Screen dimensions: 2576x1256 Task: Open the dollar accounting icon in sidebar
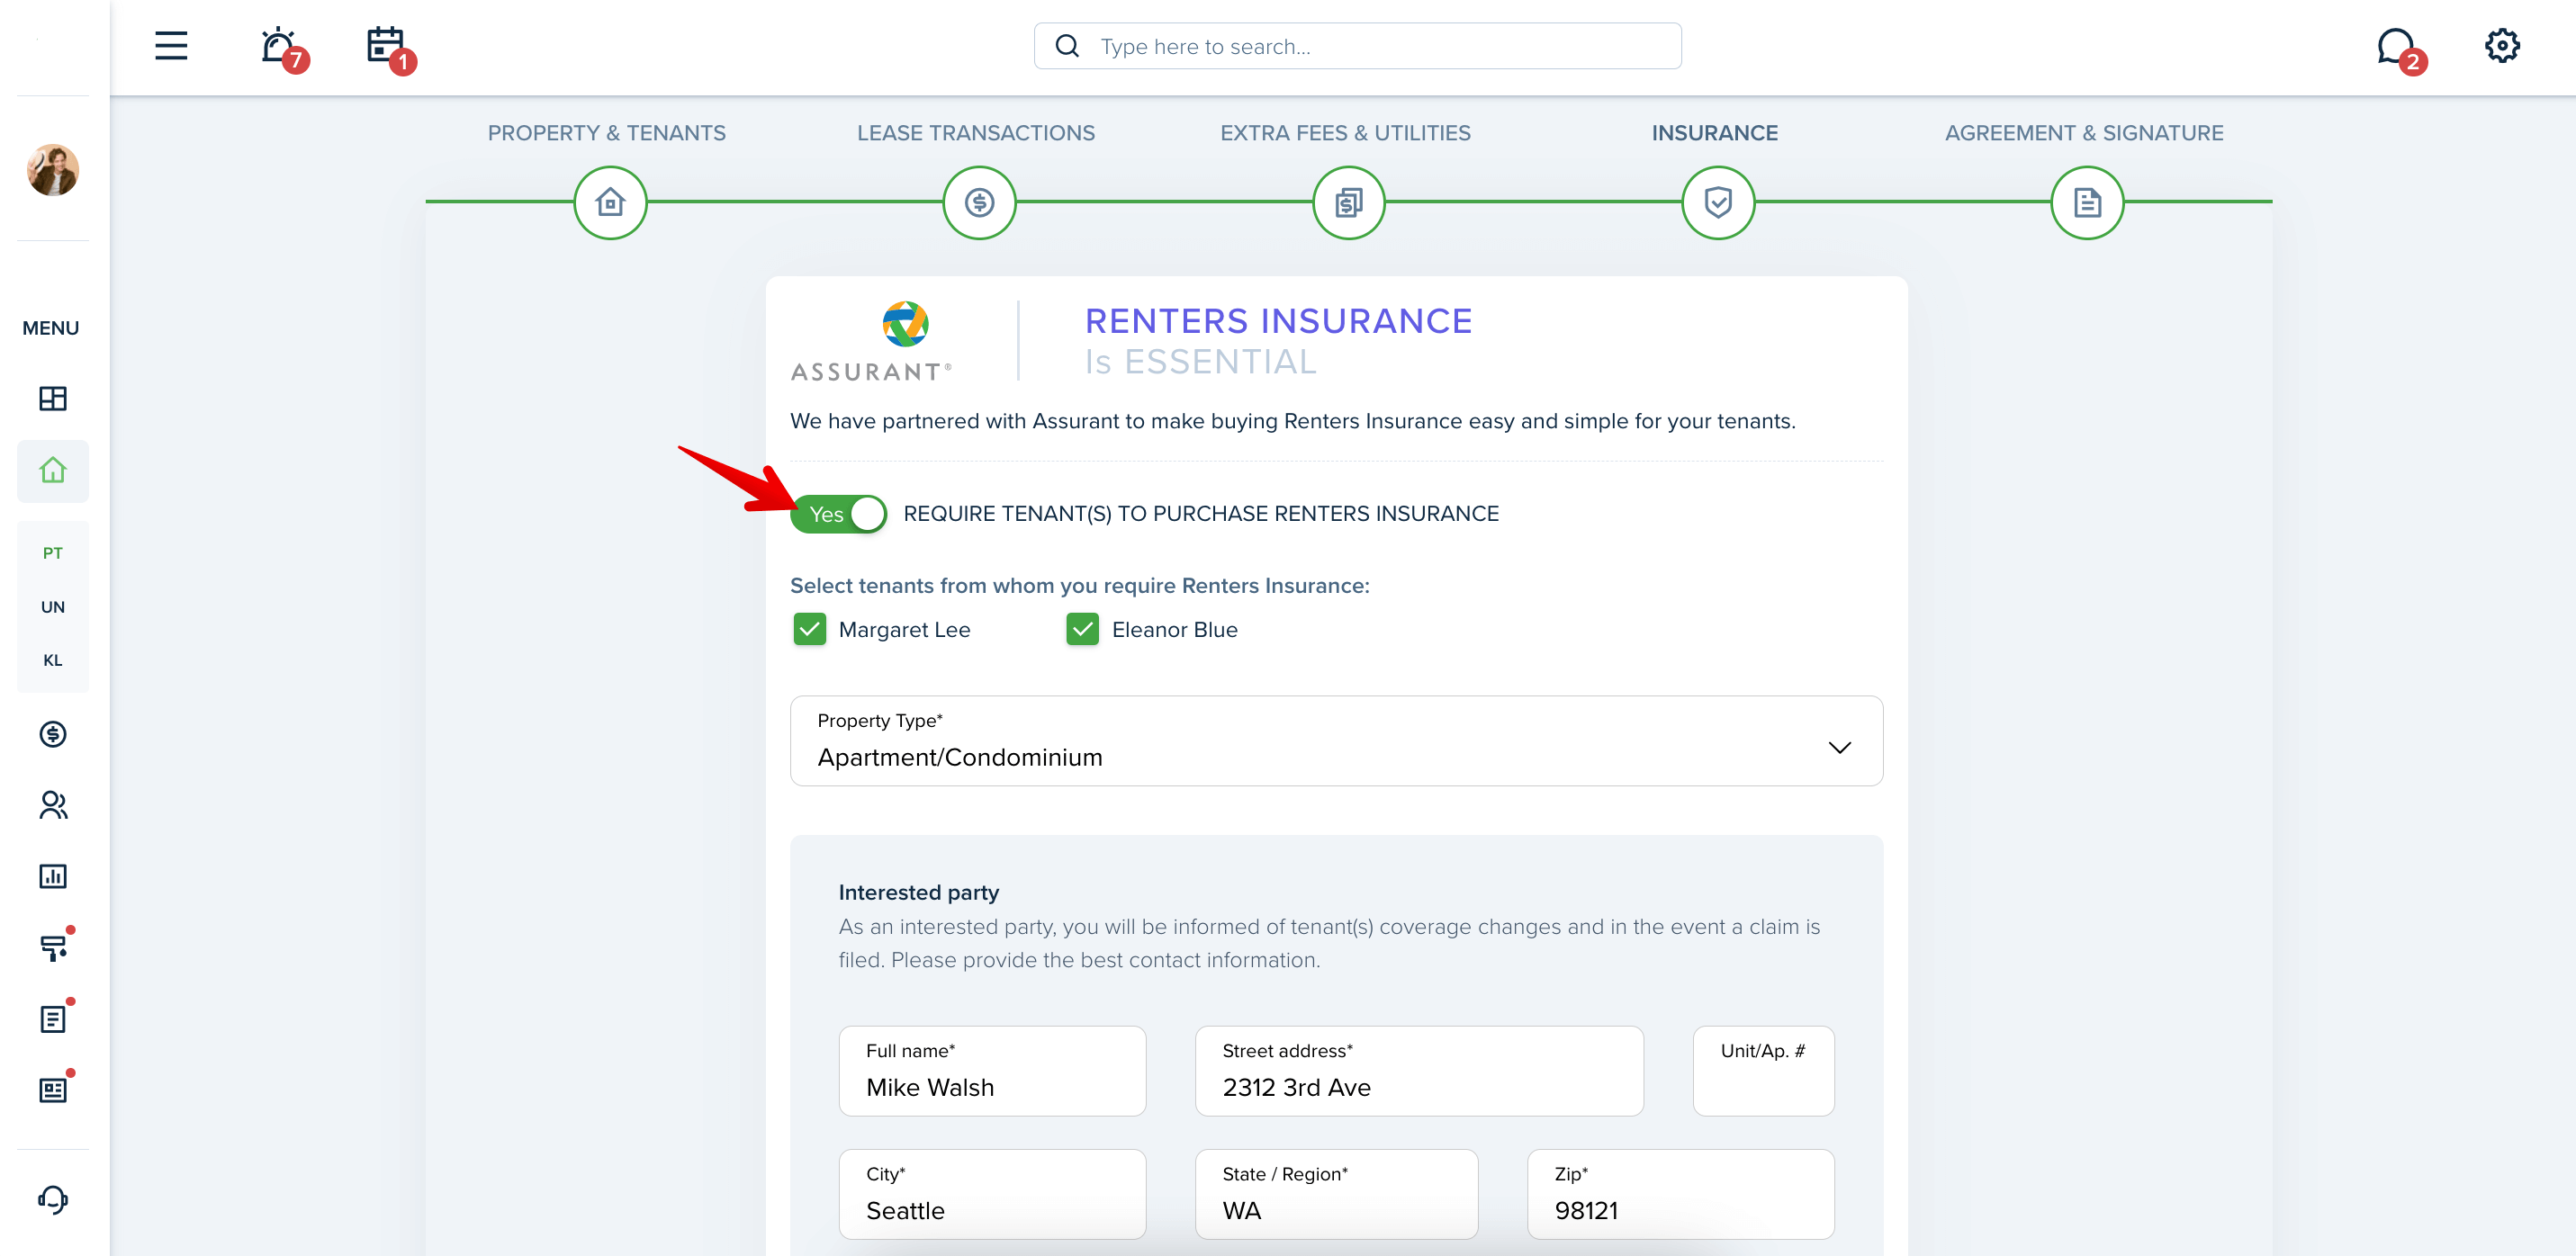[x=53, y=734]
